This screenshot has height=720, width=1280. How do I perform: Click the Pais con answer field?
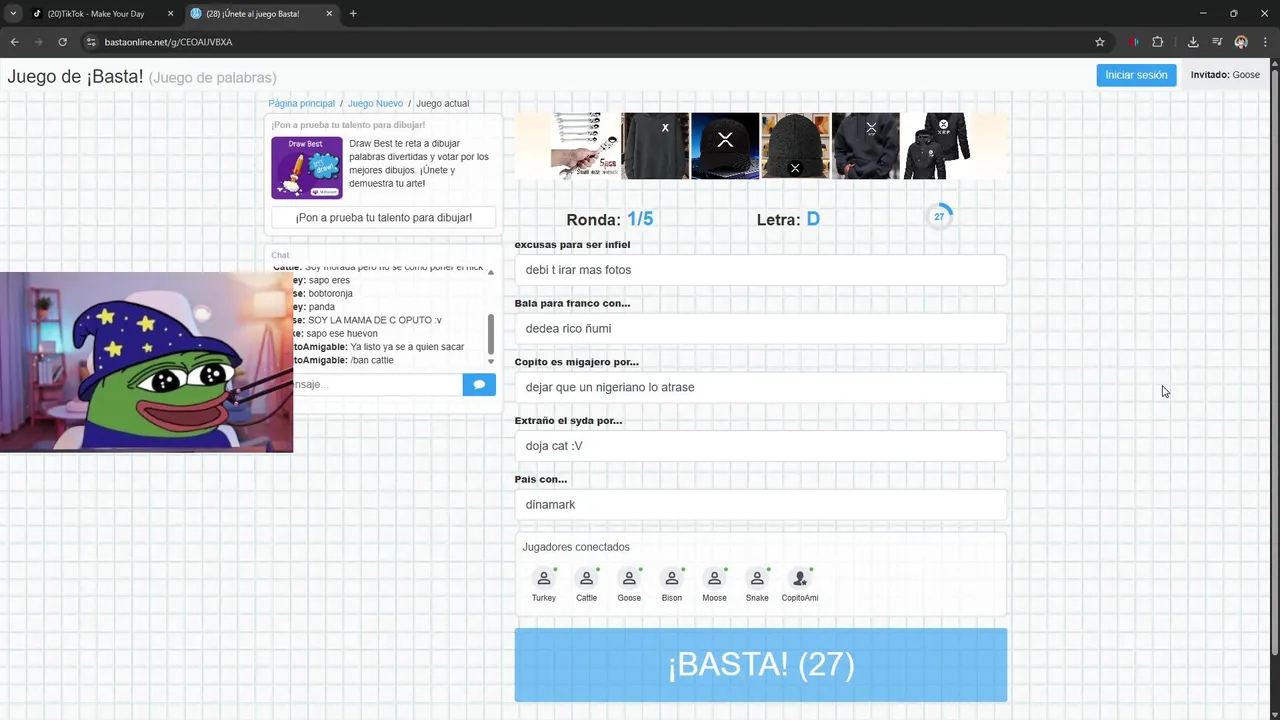point(760,504)
